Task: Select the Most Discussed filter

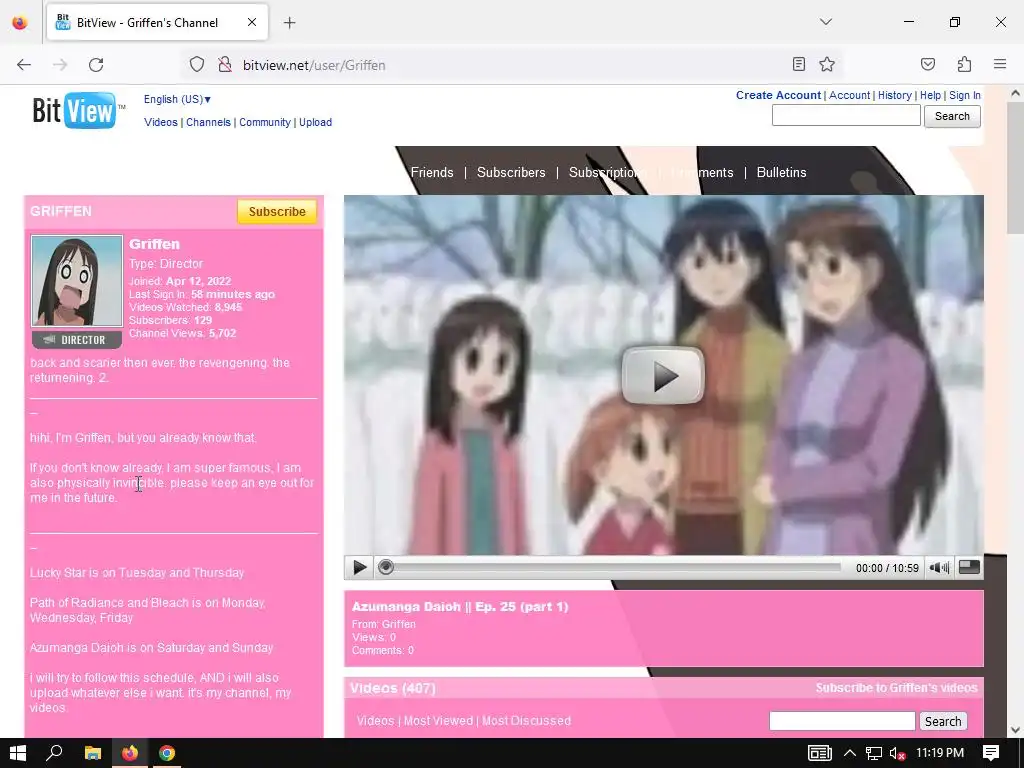Action: [526, 720]
